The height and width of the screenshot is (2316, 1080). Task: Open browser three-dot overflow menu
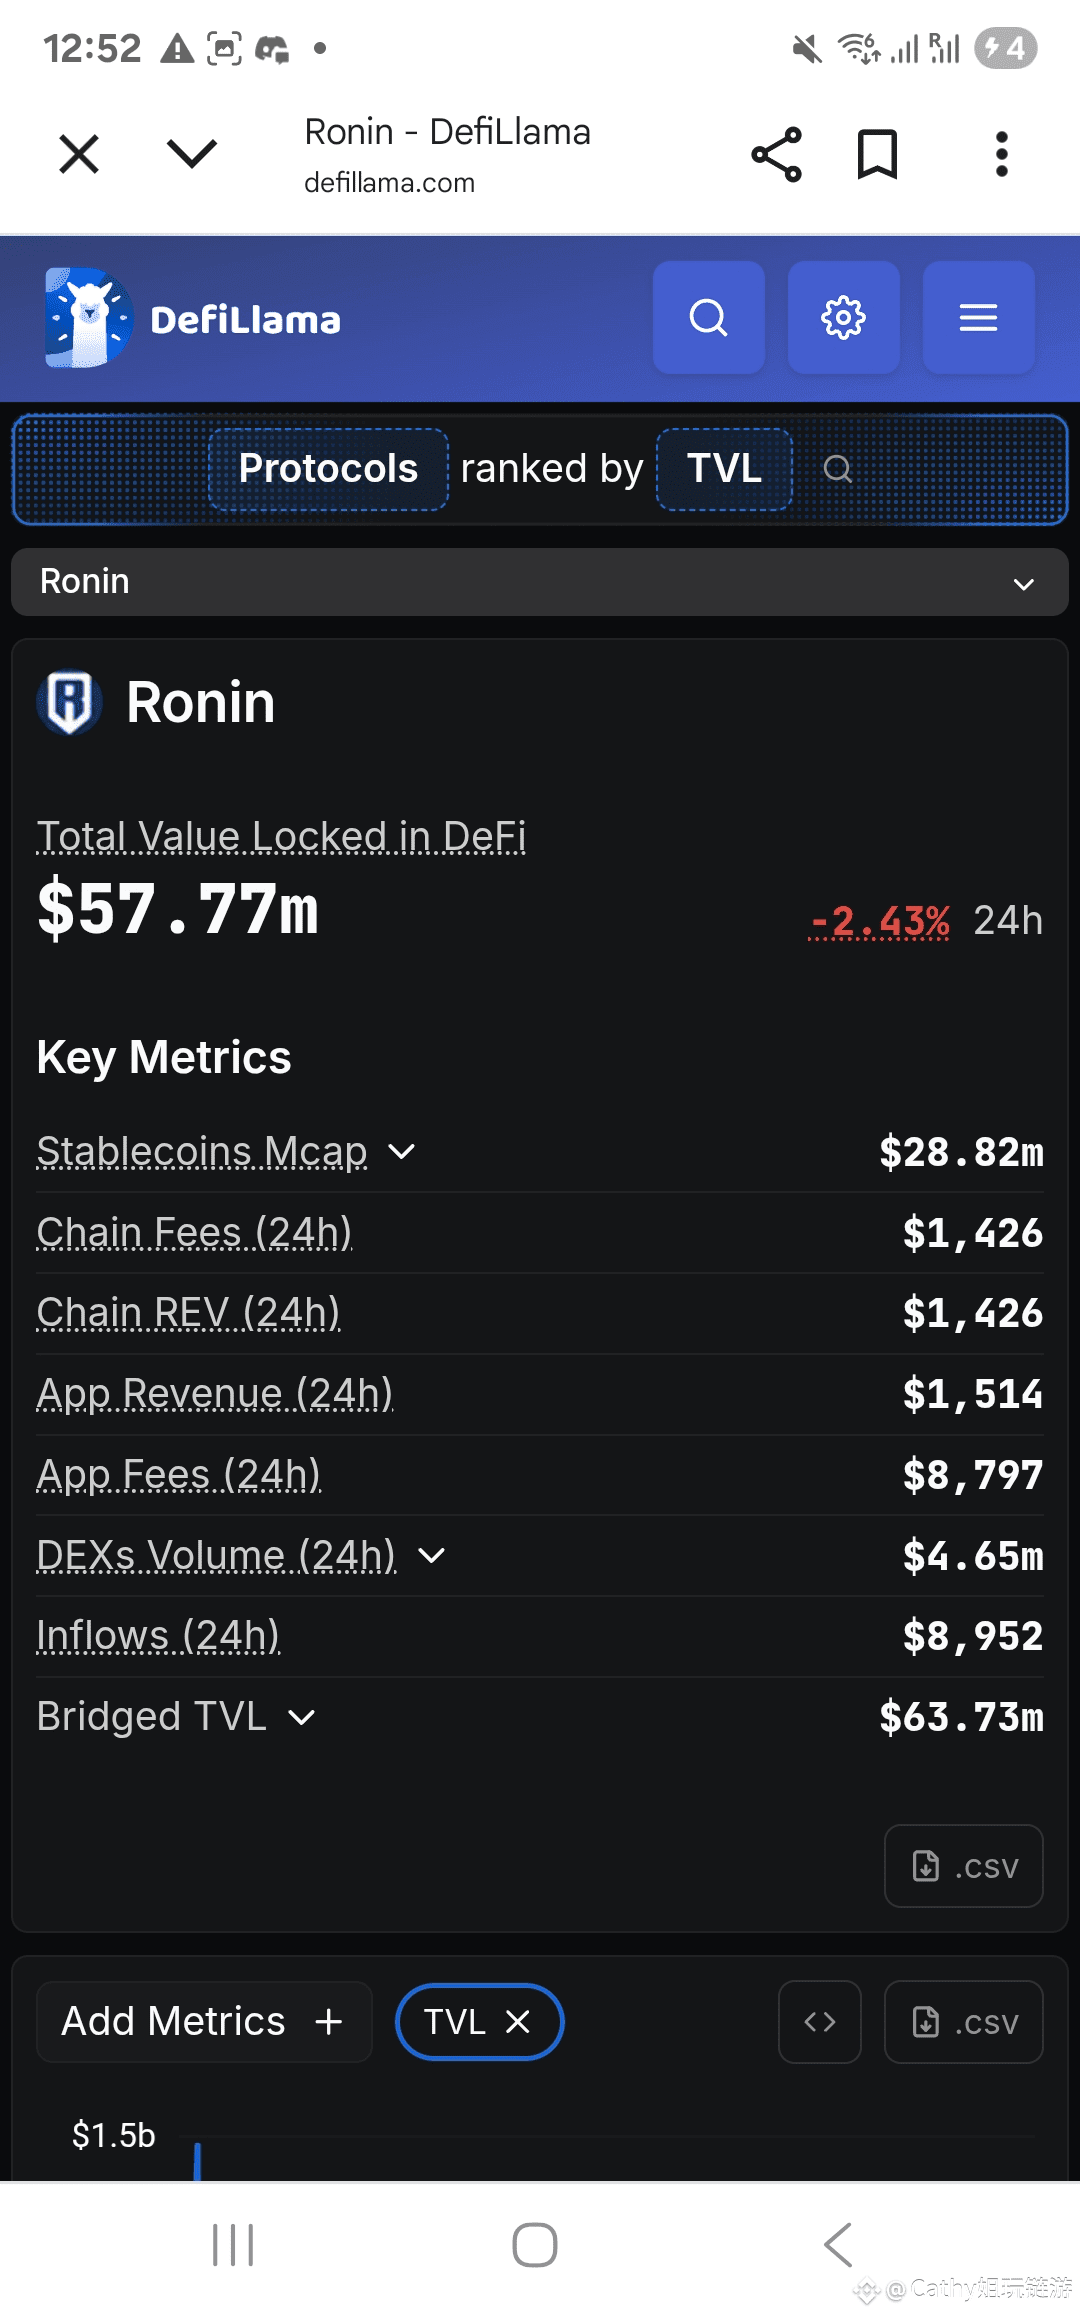[1001, 155]
